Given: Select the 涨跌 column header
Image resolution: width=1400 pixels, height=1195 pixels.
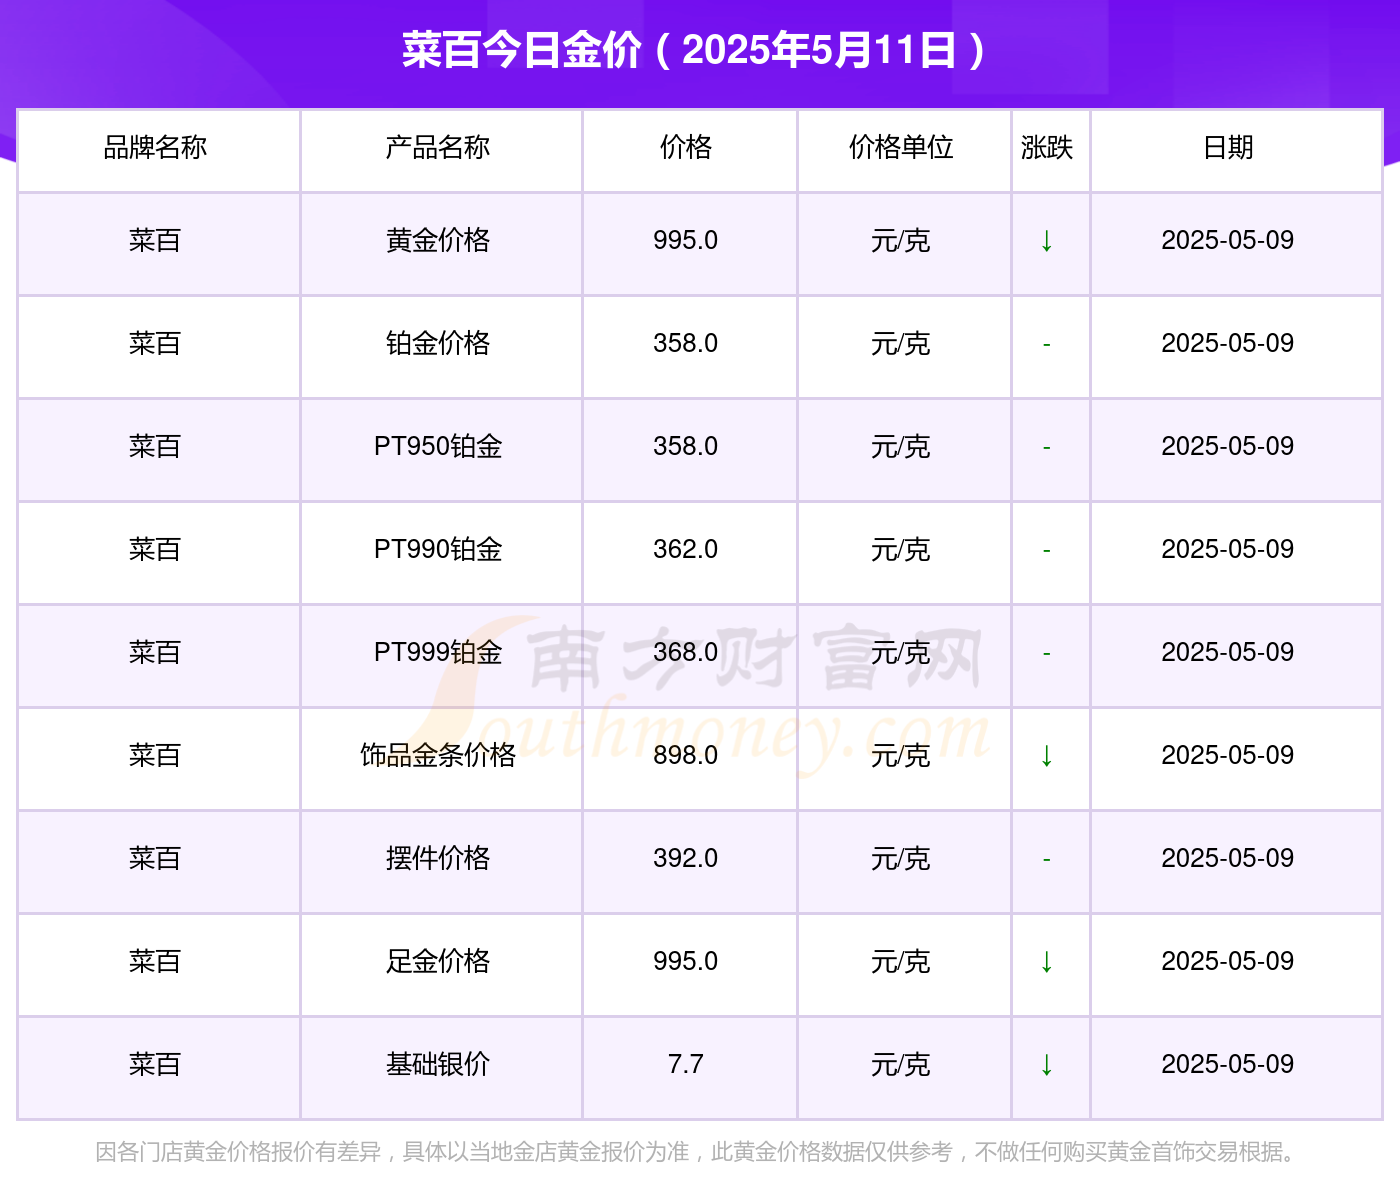Looking at the screenshot, I should tap(1047, 148).
